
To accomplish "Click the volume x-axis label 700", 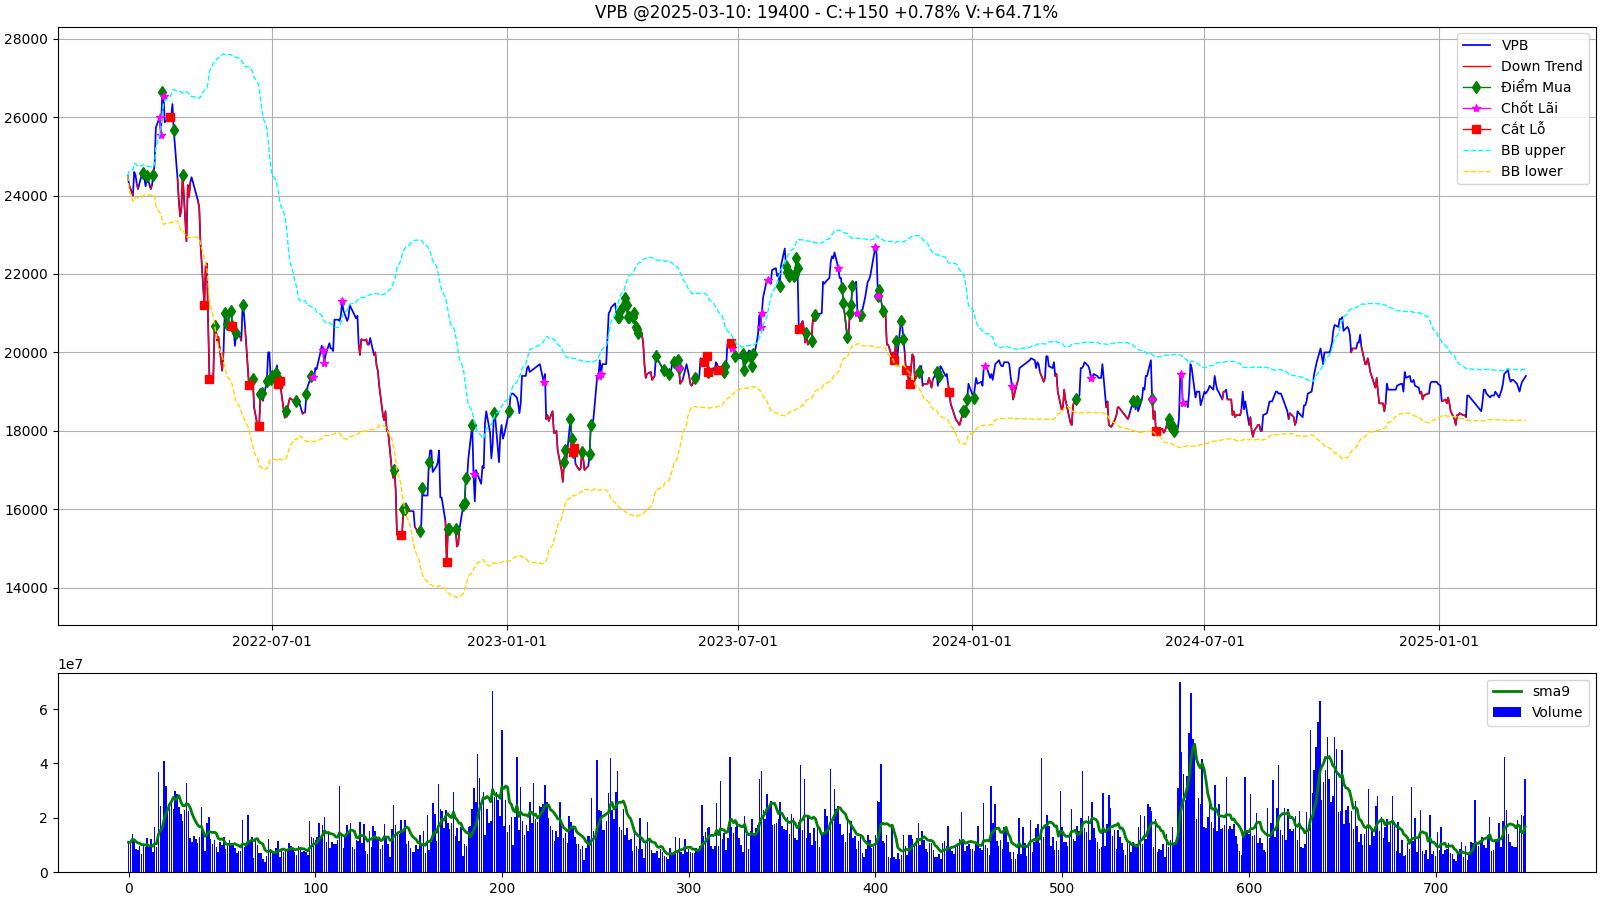I will click(x=1435, y=888).
